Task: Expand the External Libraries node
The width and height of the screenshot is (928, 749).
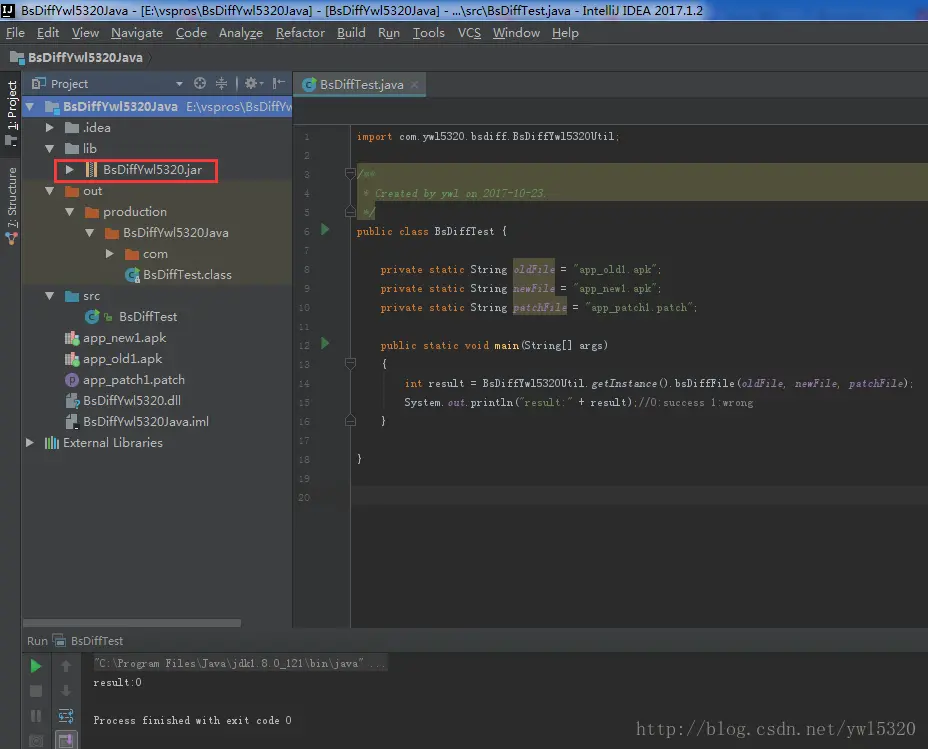Action: pos(30,443)
